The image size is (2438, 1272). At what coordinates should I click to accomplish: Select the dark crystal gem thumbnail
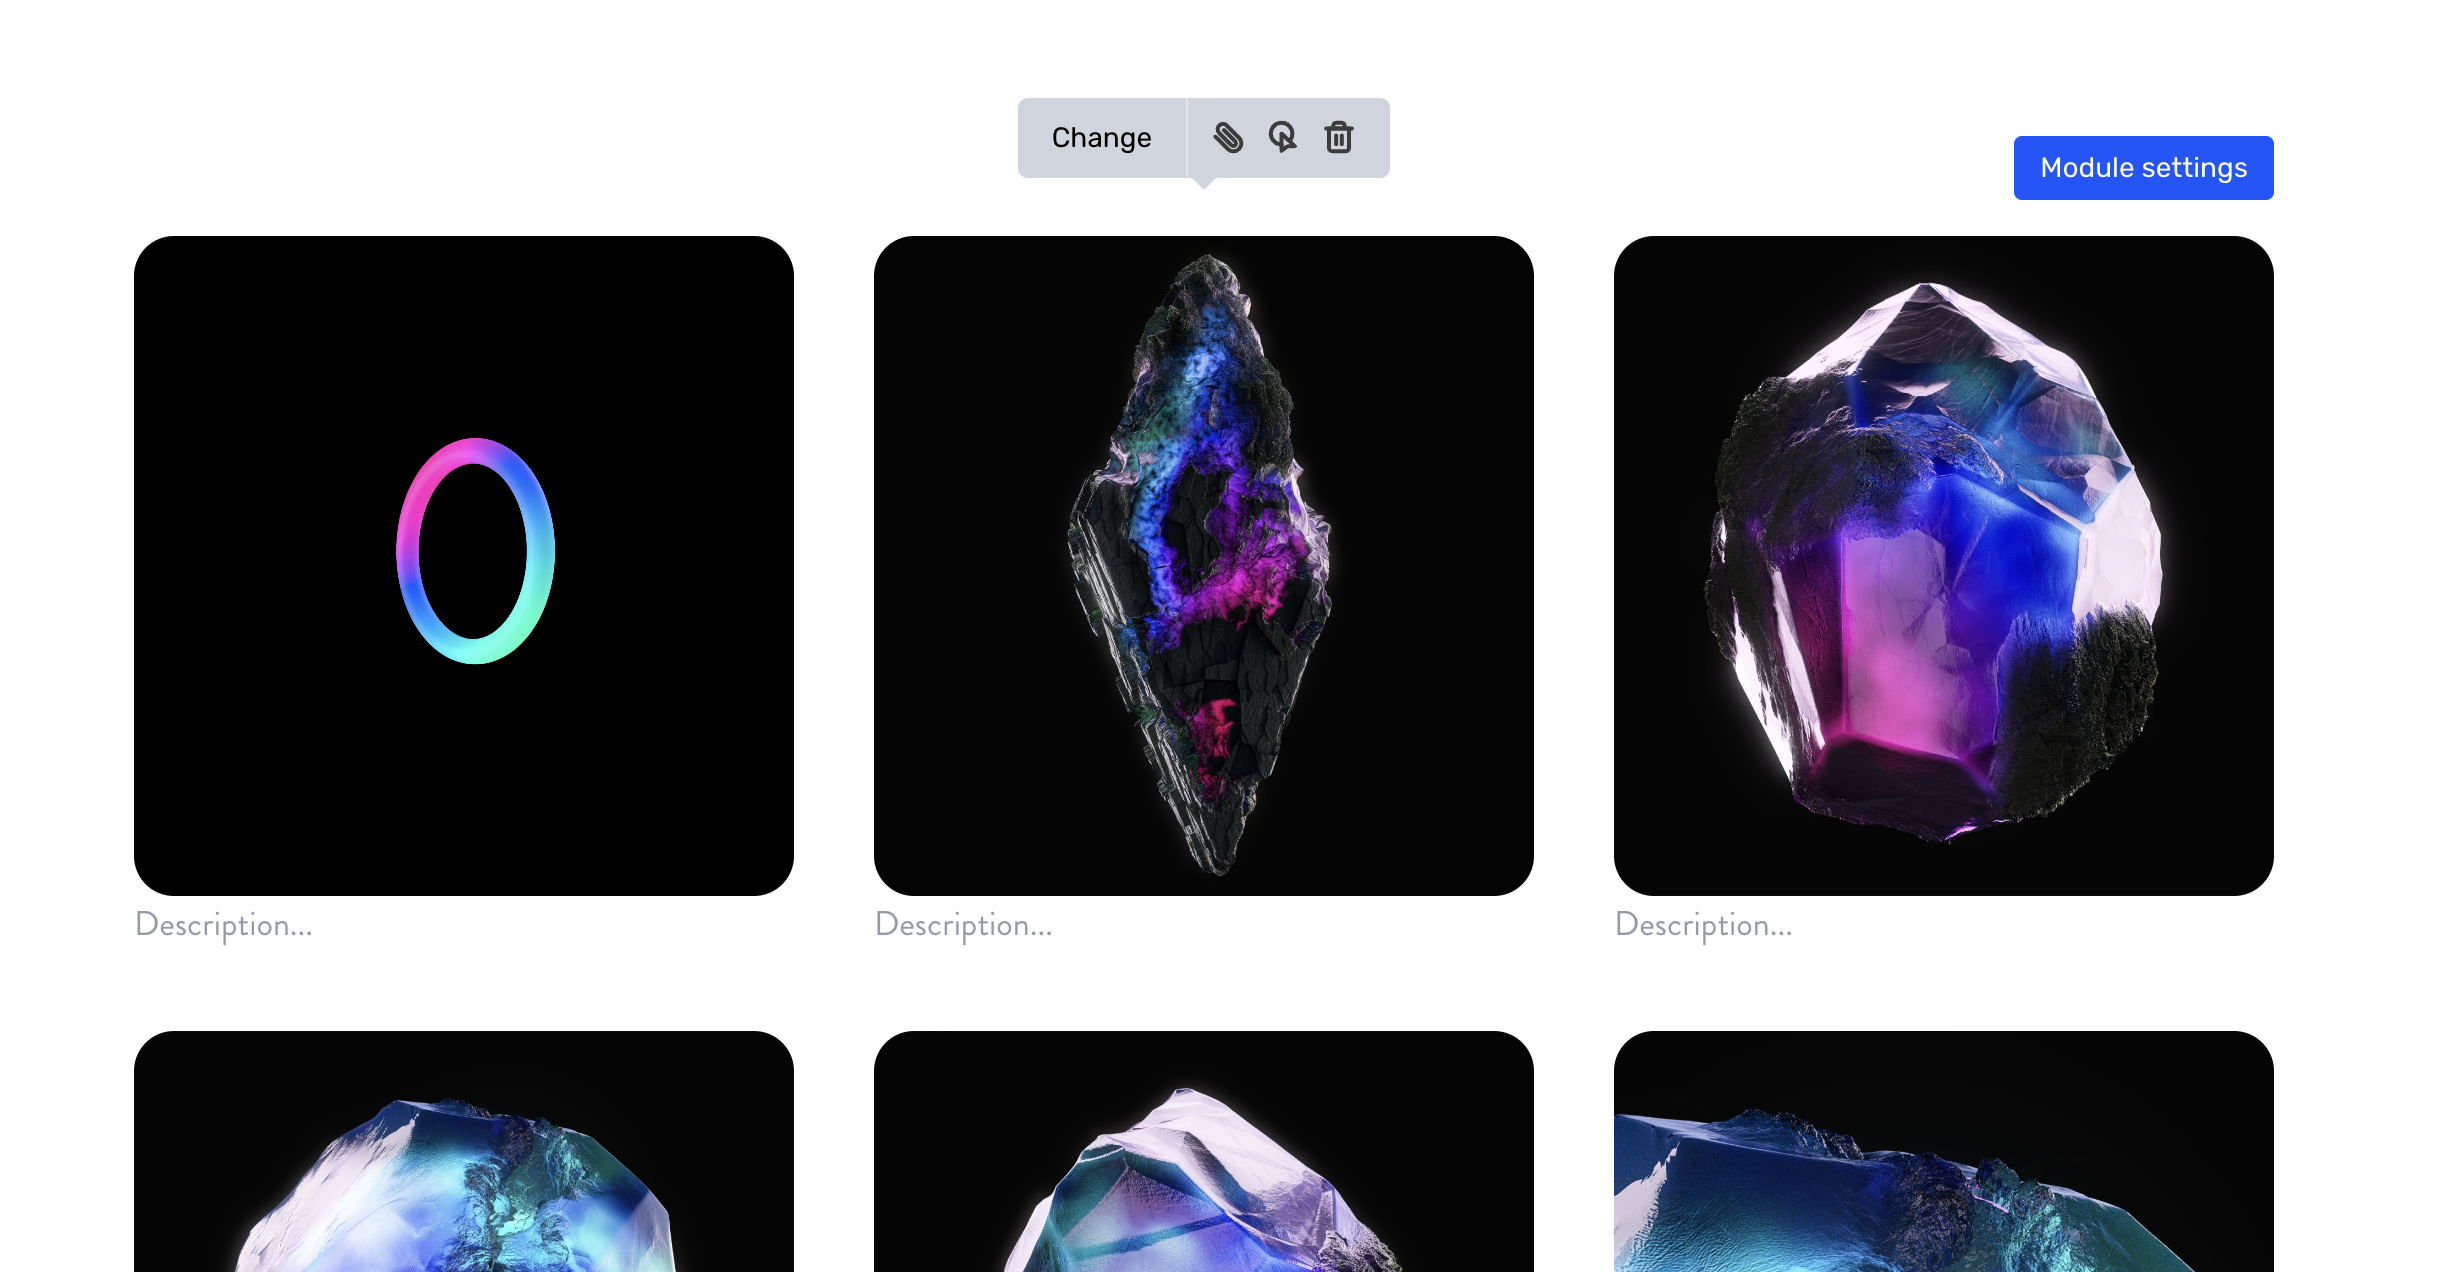coord(1204,564)
